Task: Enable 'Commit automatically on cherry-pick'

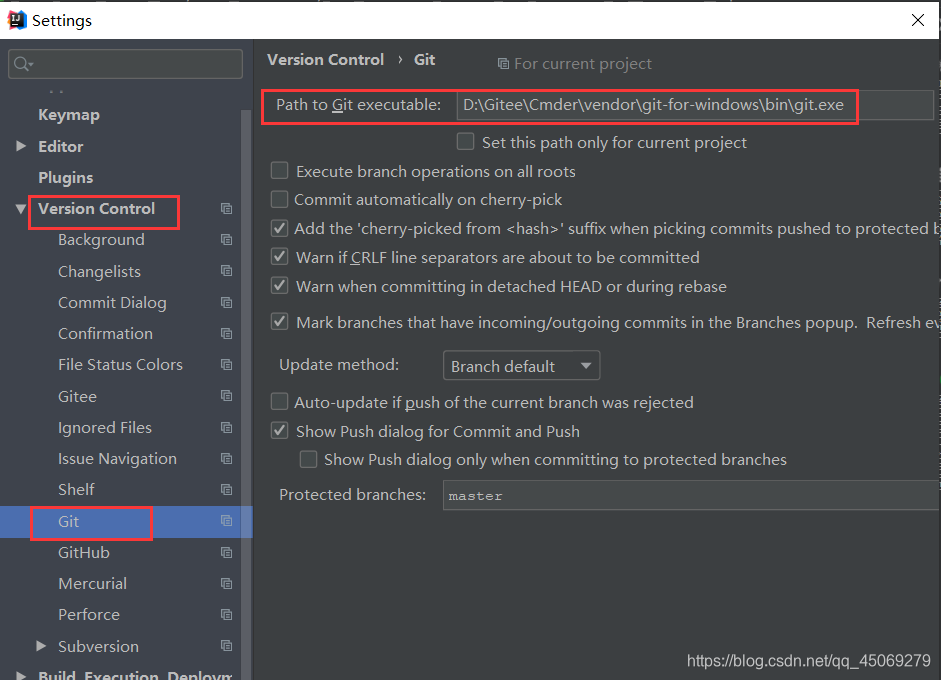Action: (x=280, y=199)
